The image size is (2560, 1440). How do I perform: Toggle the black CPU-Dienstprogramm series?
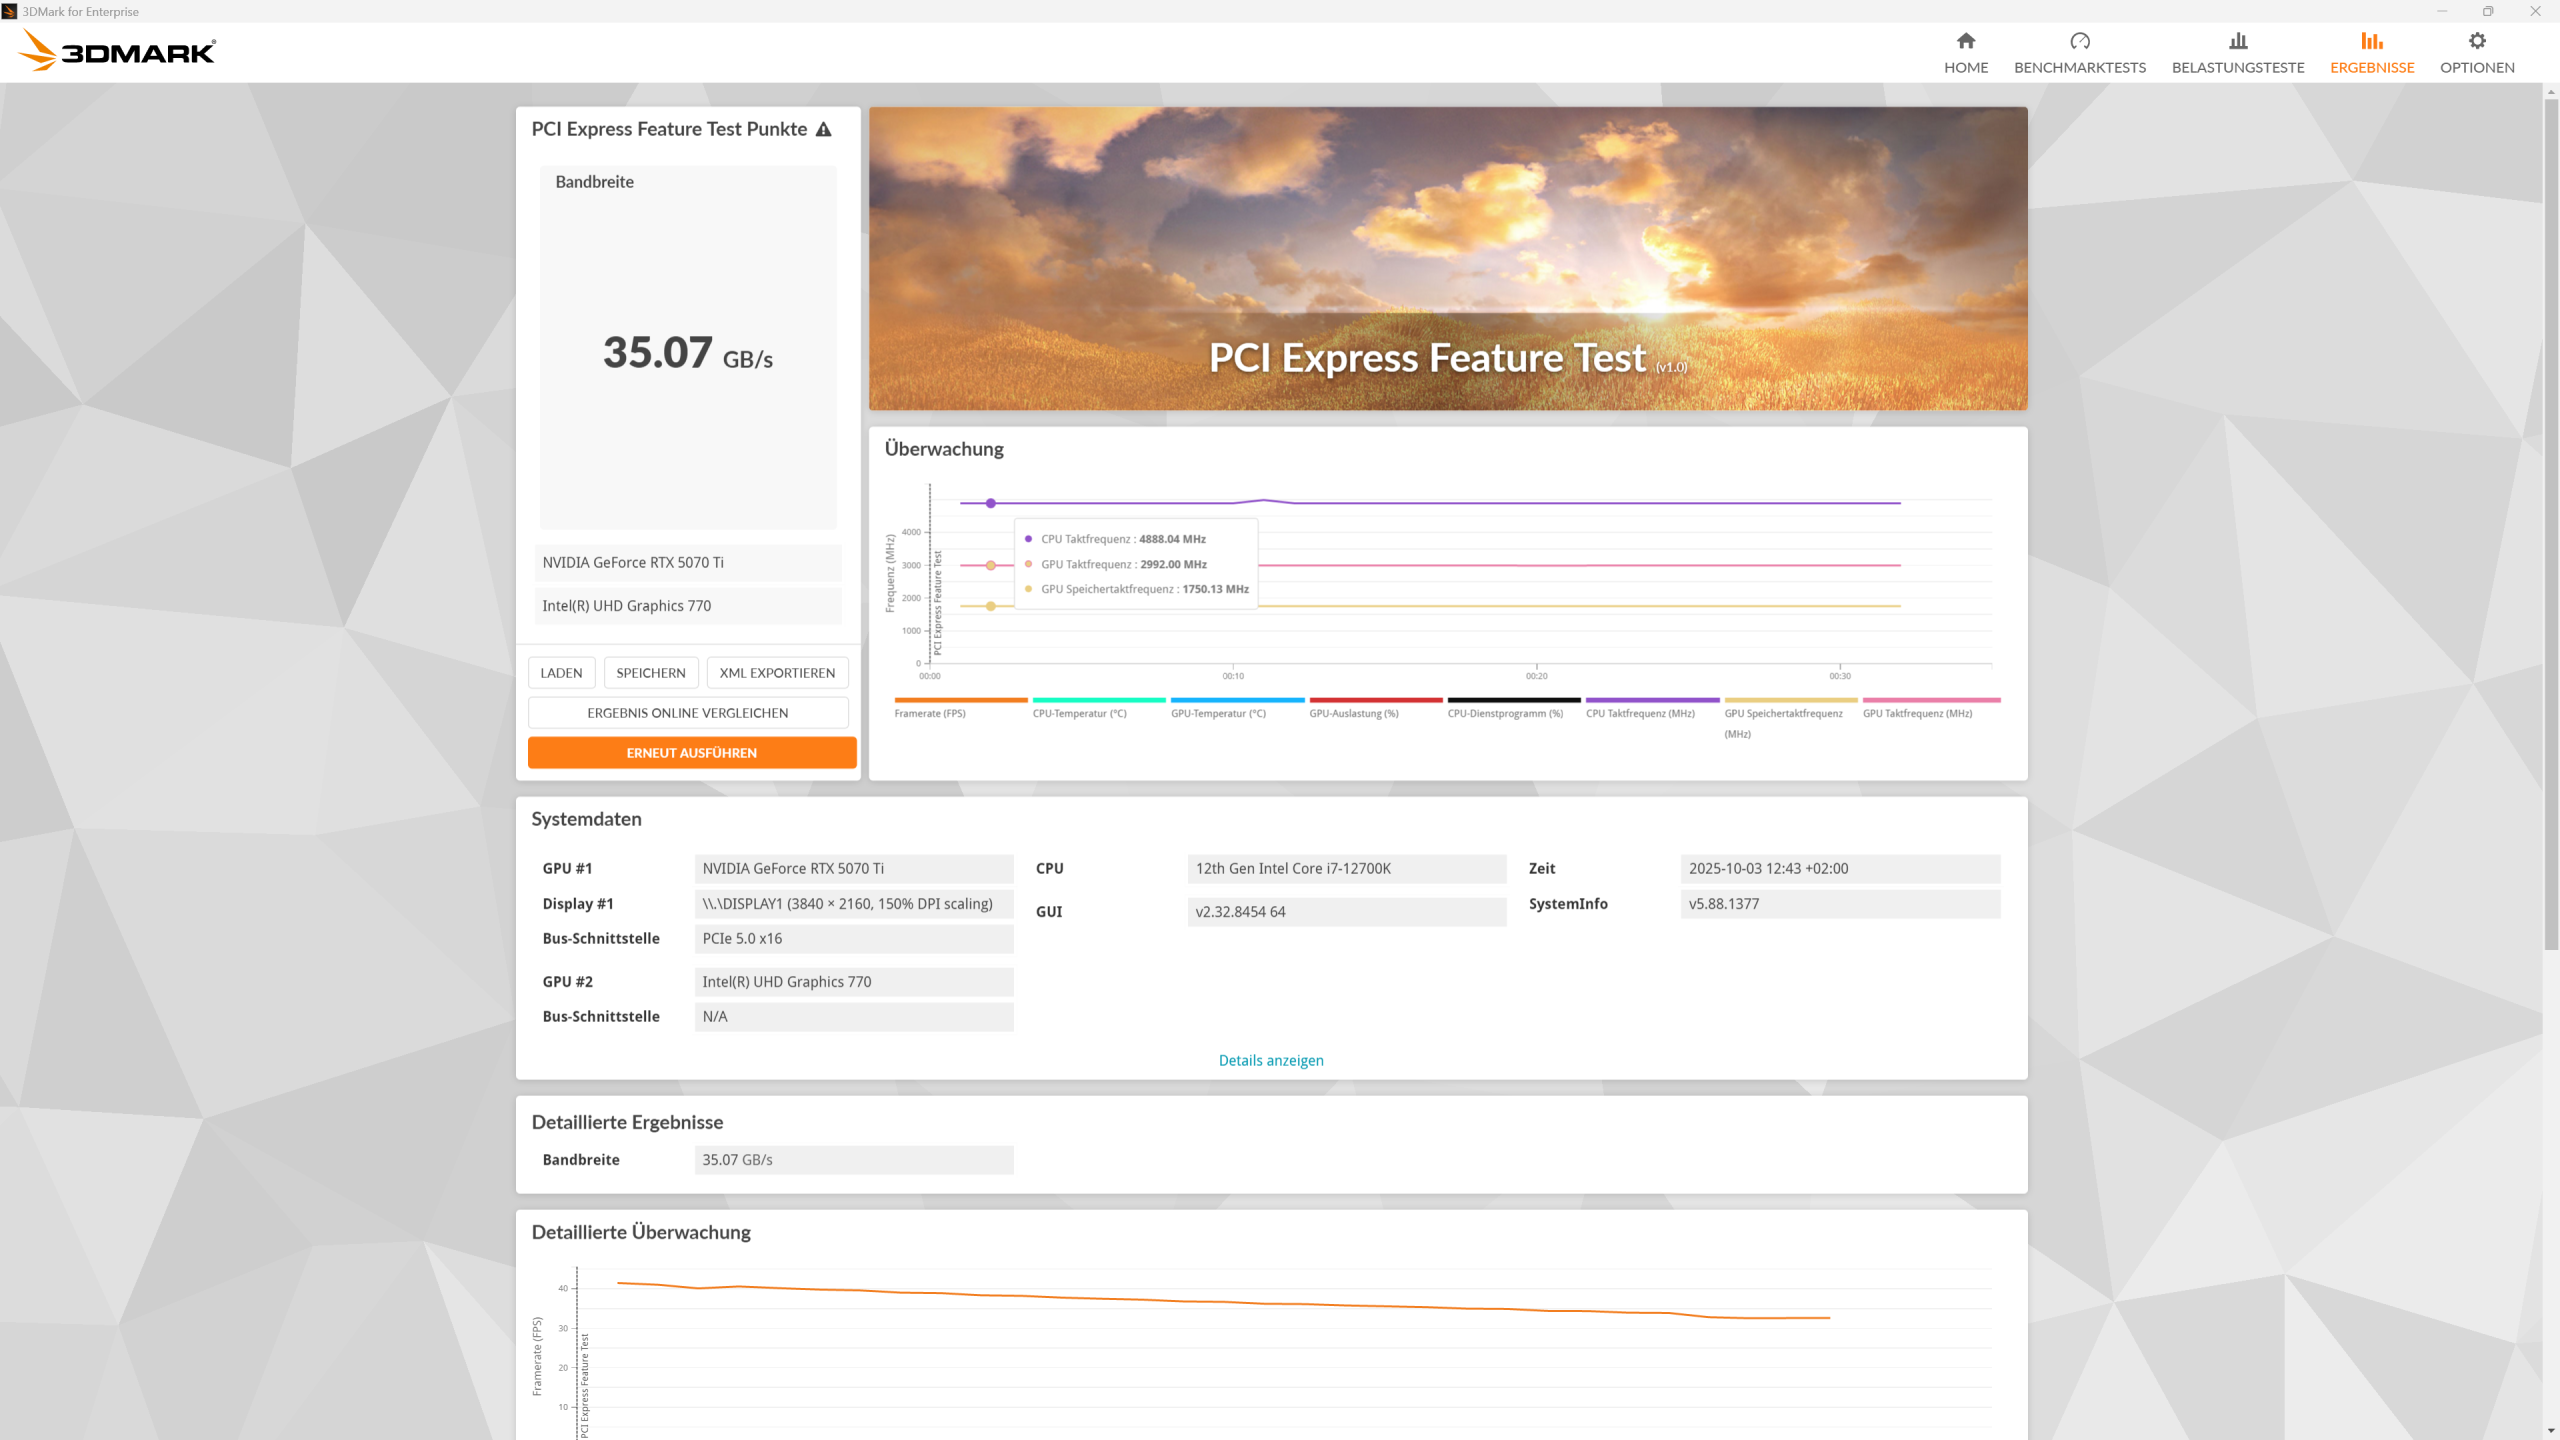[x=1504, y=713]
